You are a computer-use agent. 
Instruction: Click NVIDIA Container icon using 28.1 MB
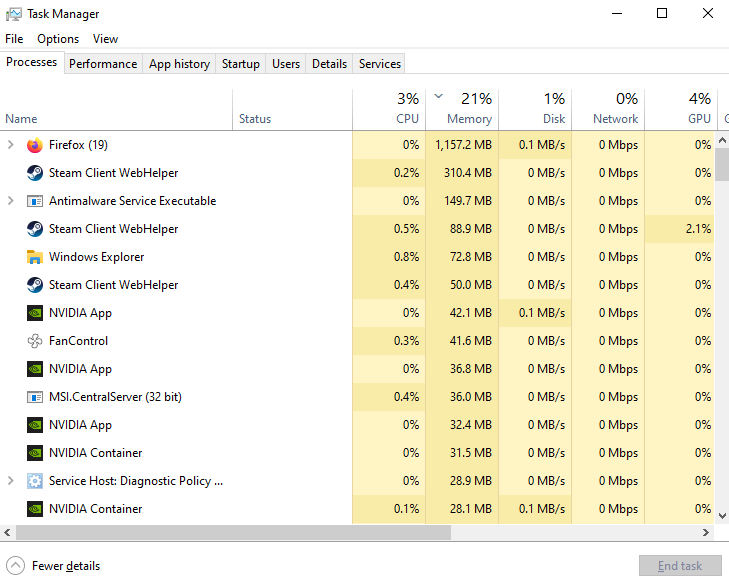tap(35, 509)
